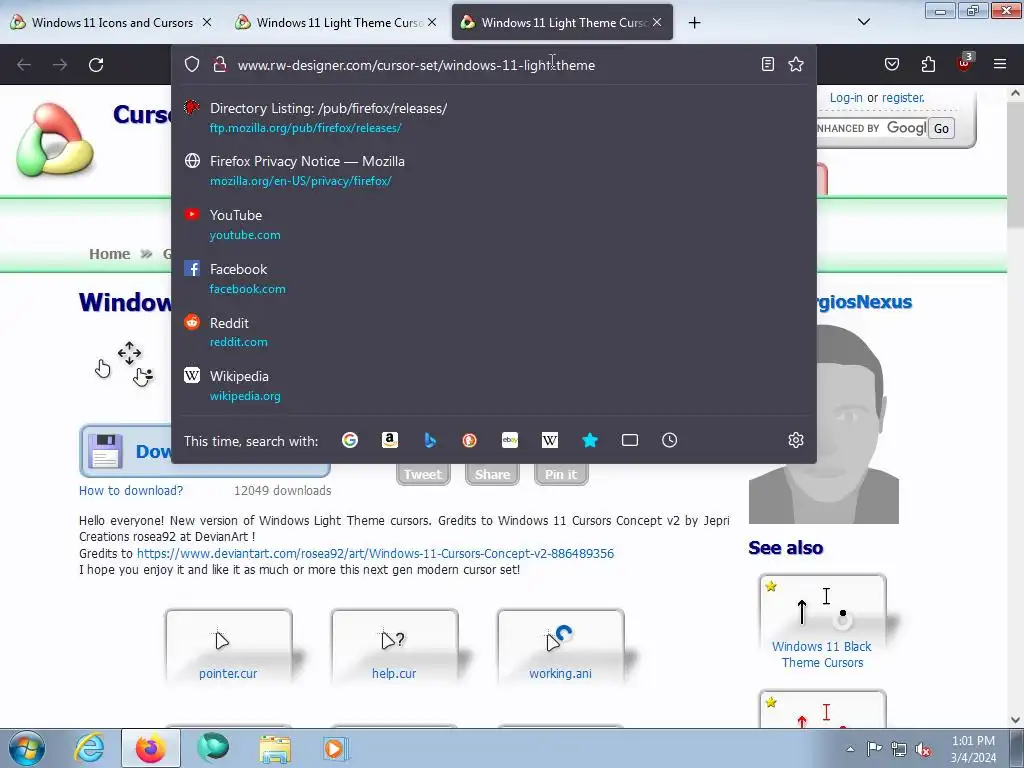Open the network tray icon
Screen dimensions: 1024x768
coord(899,749)
